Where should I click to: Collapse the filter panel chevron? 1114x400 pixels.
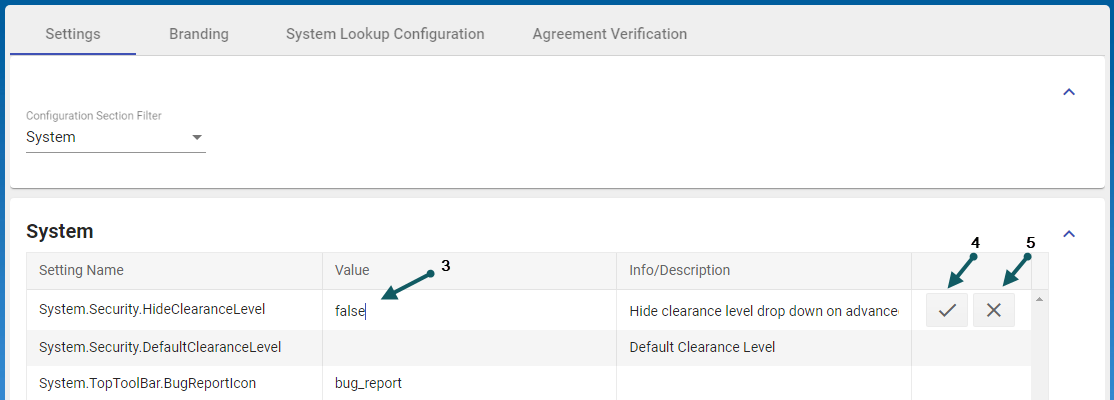[1068, 92]
